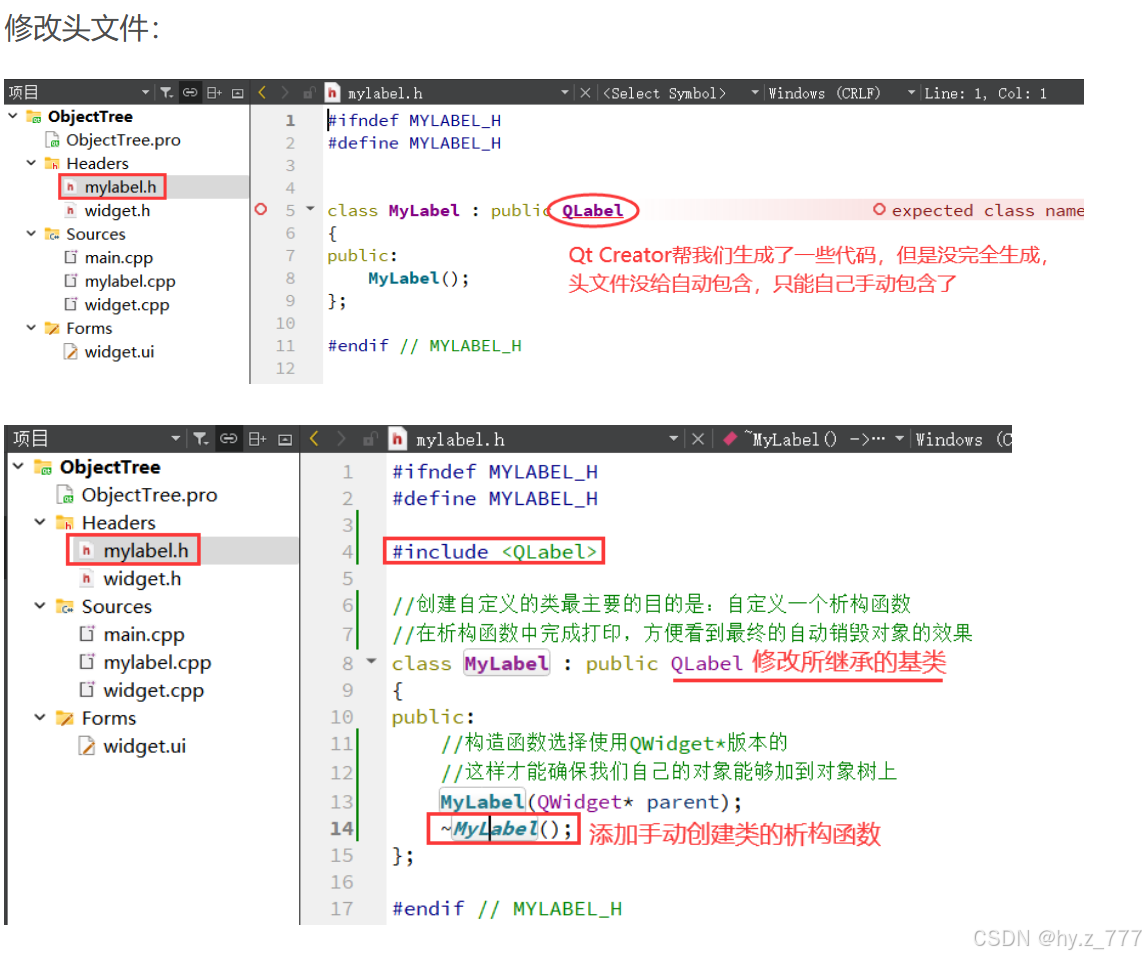Select widget.cpp in bottom tree

click(153, 690)
